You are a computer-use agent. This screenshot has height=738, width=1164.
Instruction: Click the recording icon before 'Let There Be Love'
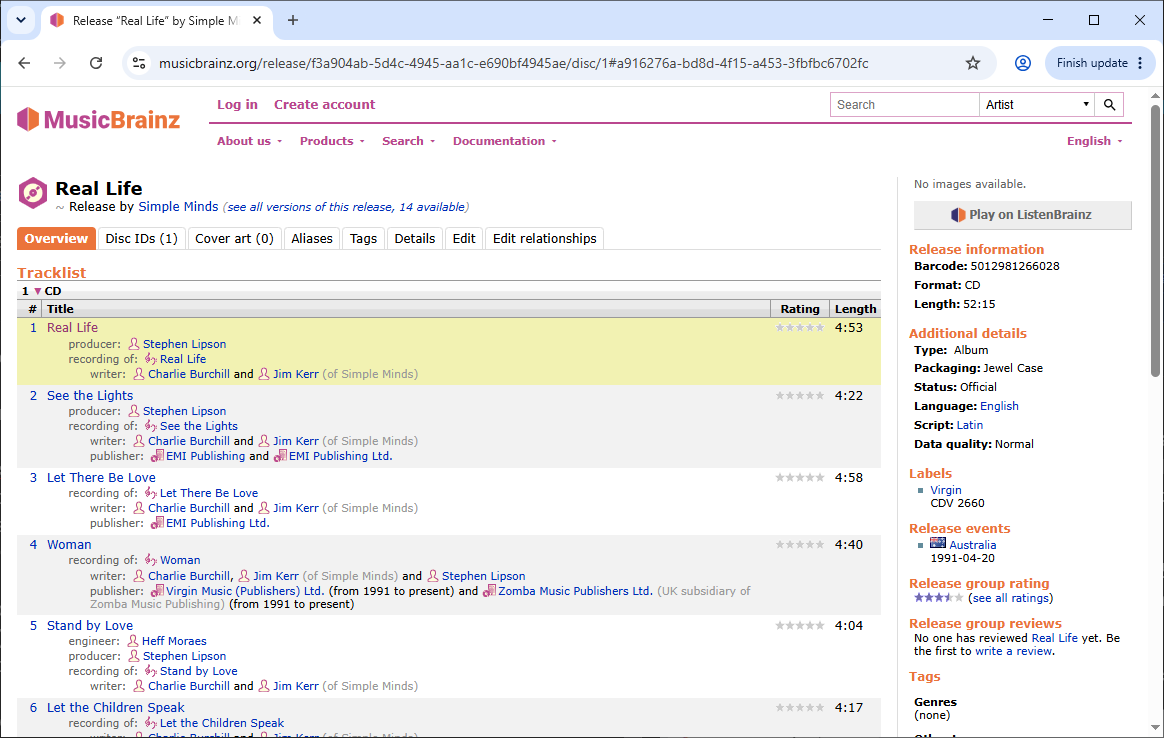tap(151, 493)
